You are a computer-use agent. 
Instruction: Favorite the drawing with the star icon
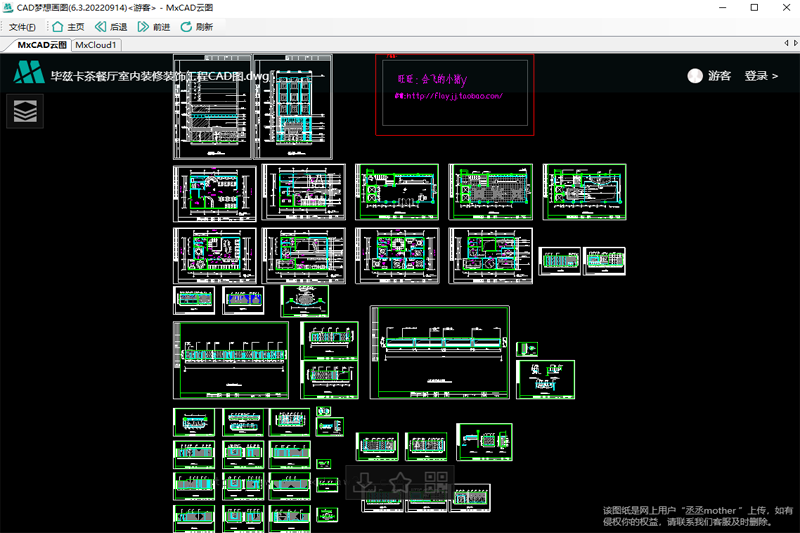(x=400, y=481)
